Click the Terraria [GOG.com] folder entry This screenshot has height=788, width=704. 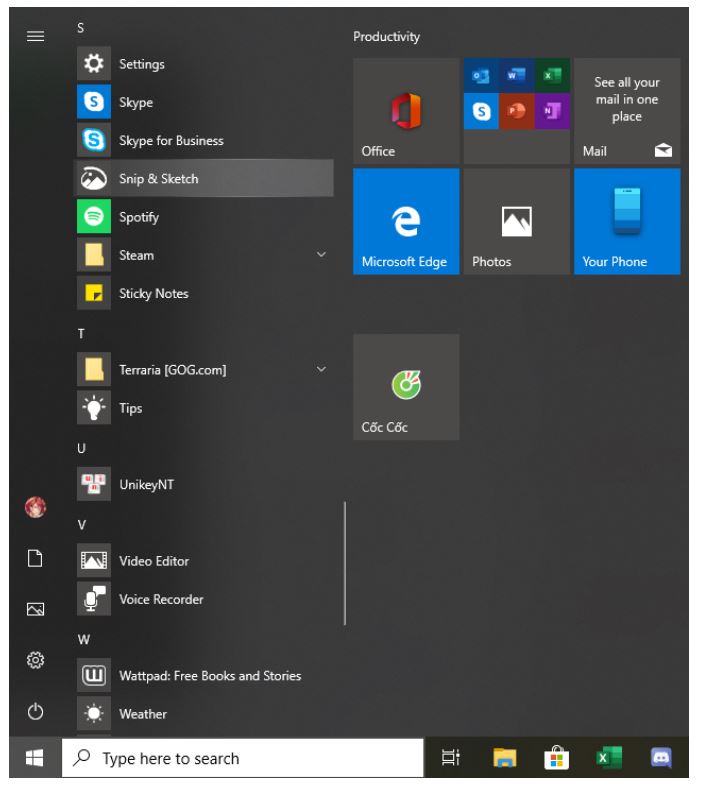point(204,370)
